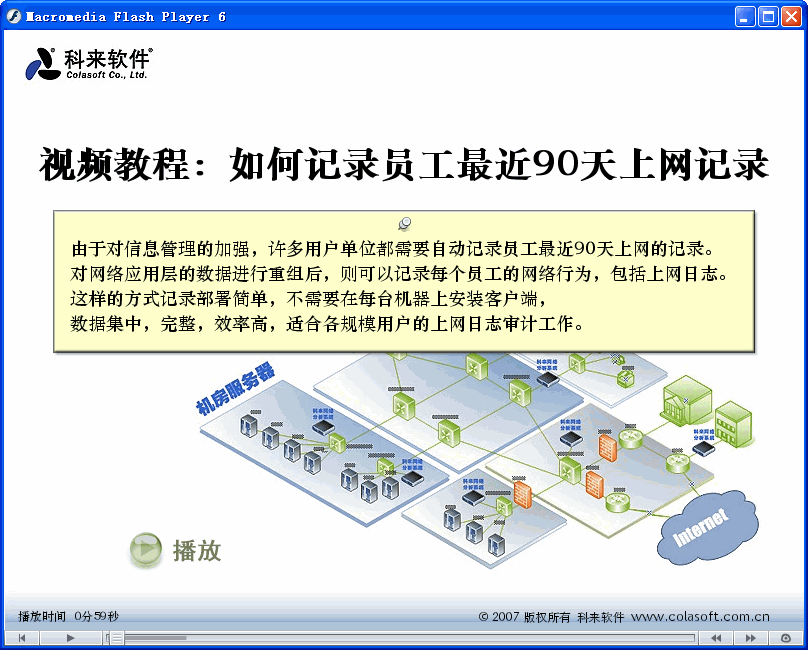The height and width of the screenshot is (650, 808).
Task: Click the fast forward double-arrow button
Action: (x=751, y=638)
